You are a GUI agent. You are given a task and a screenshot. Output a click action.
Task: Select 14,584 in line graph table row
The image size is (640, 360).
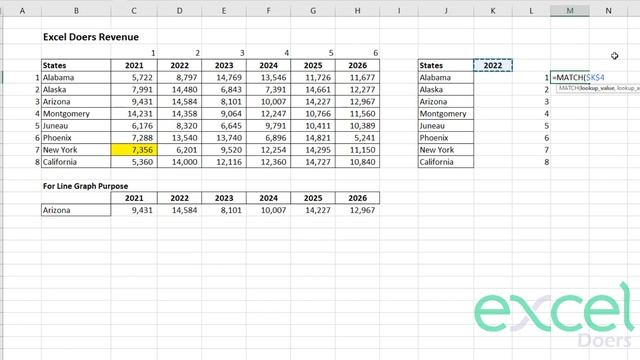pos(180,210)
